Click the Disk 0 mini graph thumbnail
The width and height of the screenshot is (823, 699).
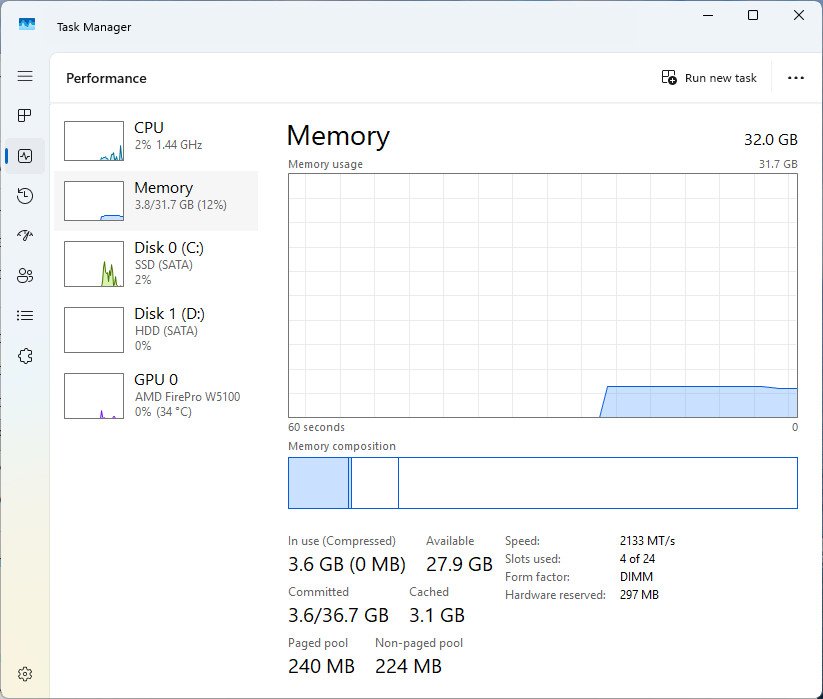[94, 264]
